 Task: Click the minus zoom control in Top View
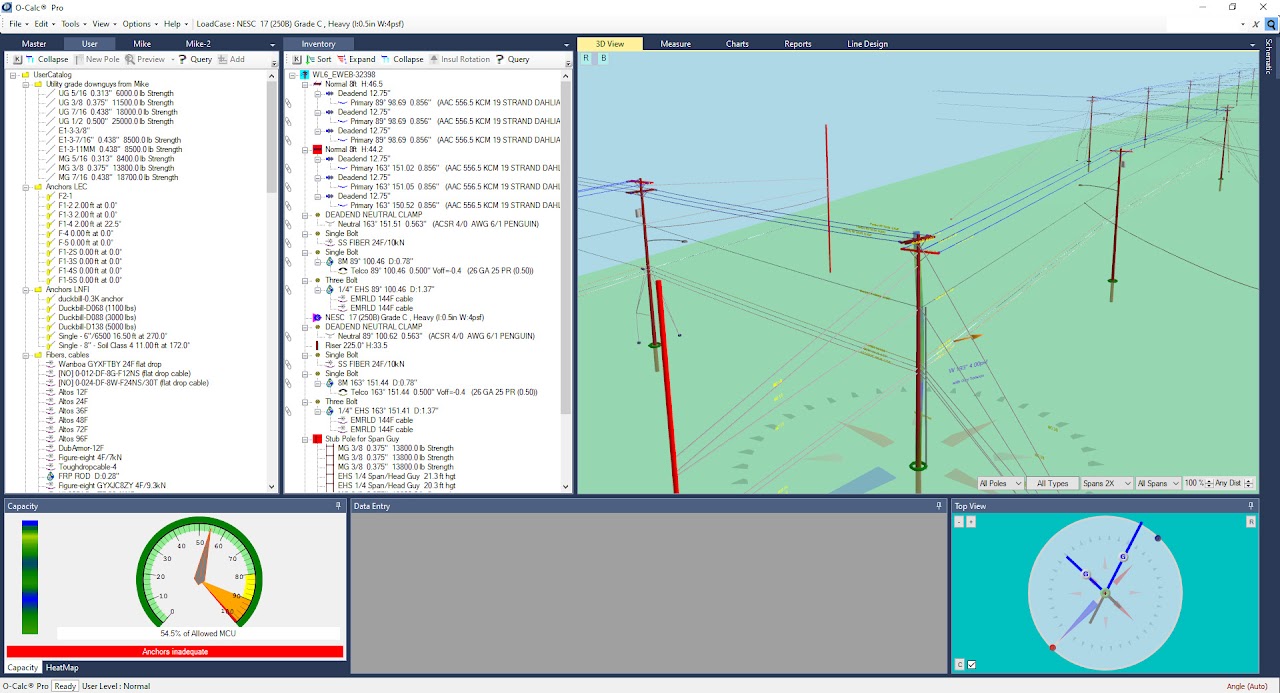(958, 521)
